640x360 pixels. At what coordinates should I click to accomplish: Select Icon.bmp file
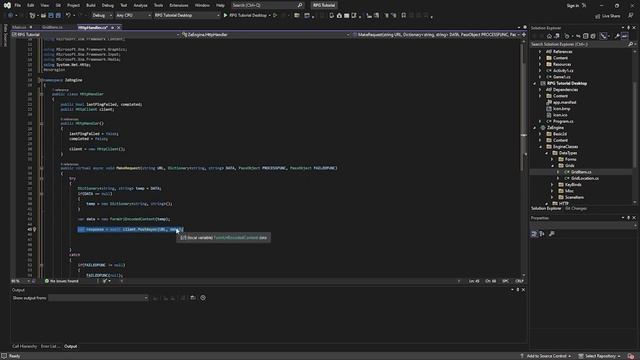tap(562, 109)
